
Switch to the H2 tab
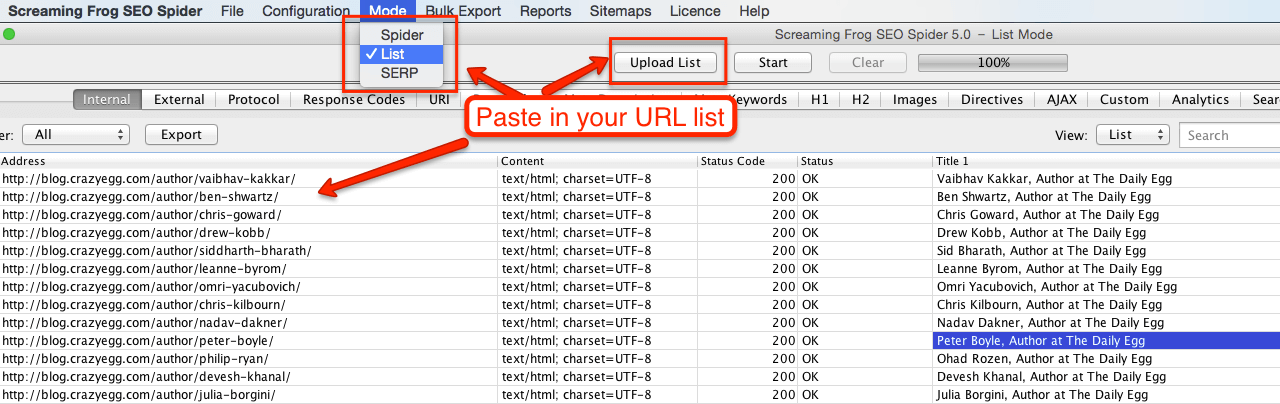(860, 99)
